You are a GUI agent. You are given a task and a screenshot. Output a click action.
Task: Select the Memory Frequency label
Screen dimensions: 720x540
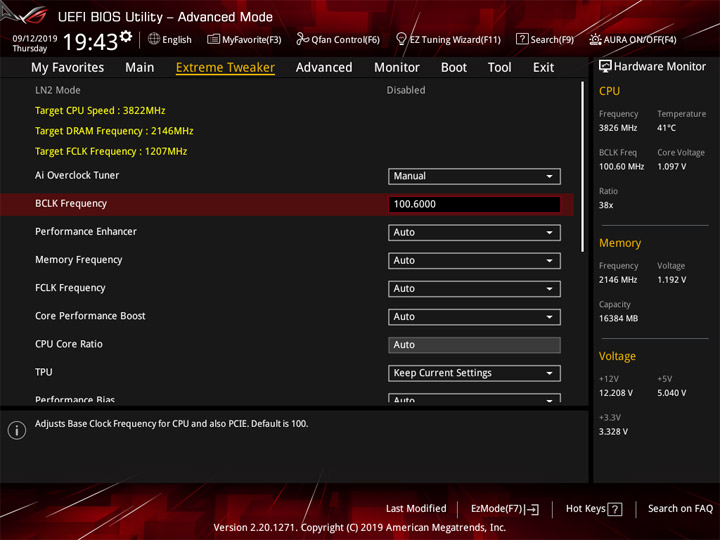pos(79,260)
